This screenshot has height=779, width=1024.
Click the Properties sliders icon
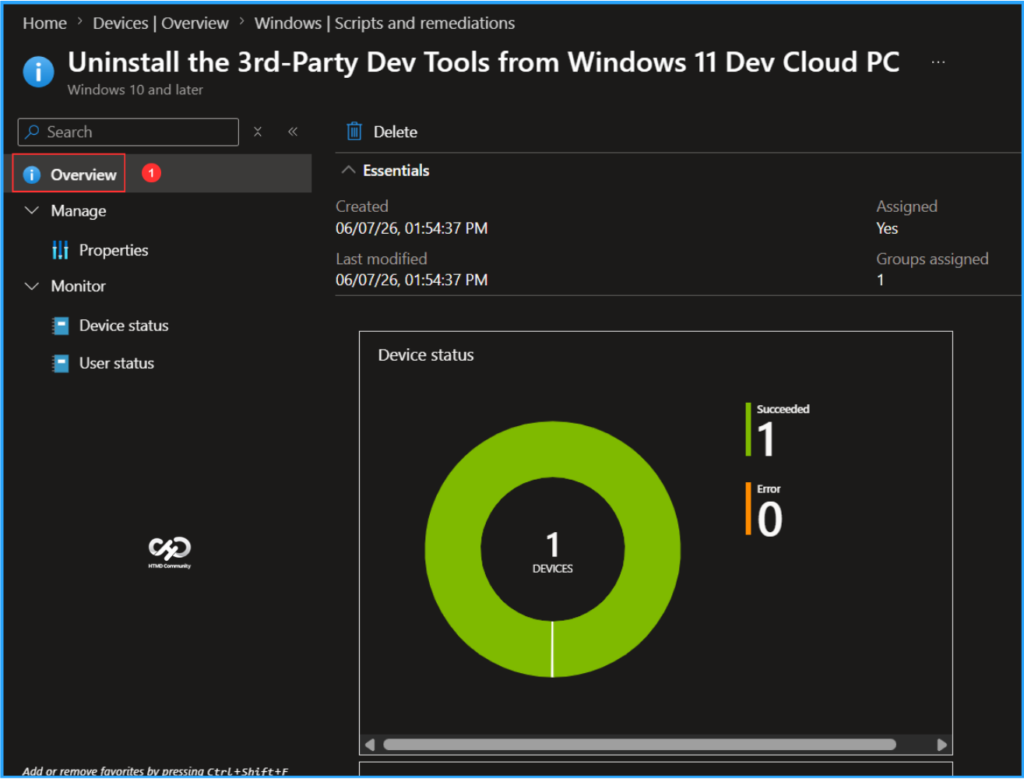click(60, 249)
